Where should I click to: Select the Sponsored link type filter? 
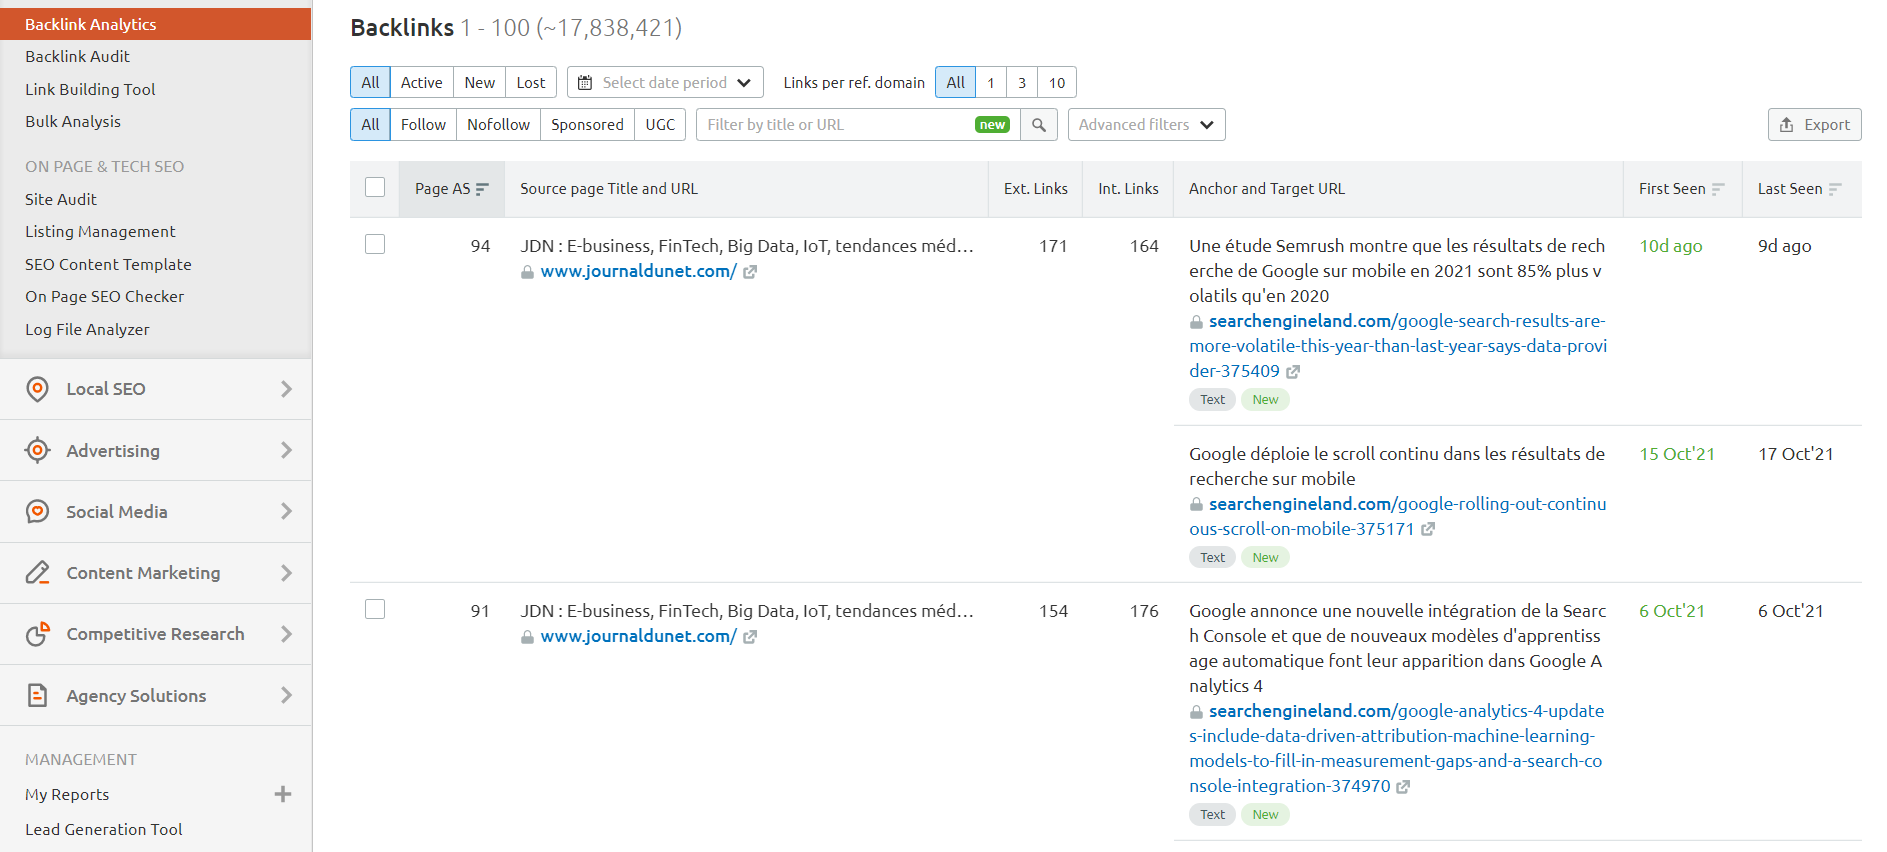click(x=587, y=125)
